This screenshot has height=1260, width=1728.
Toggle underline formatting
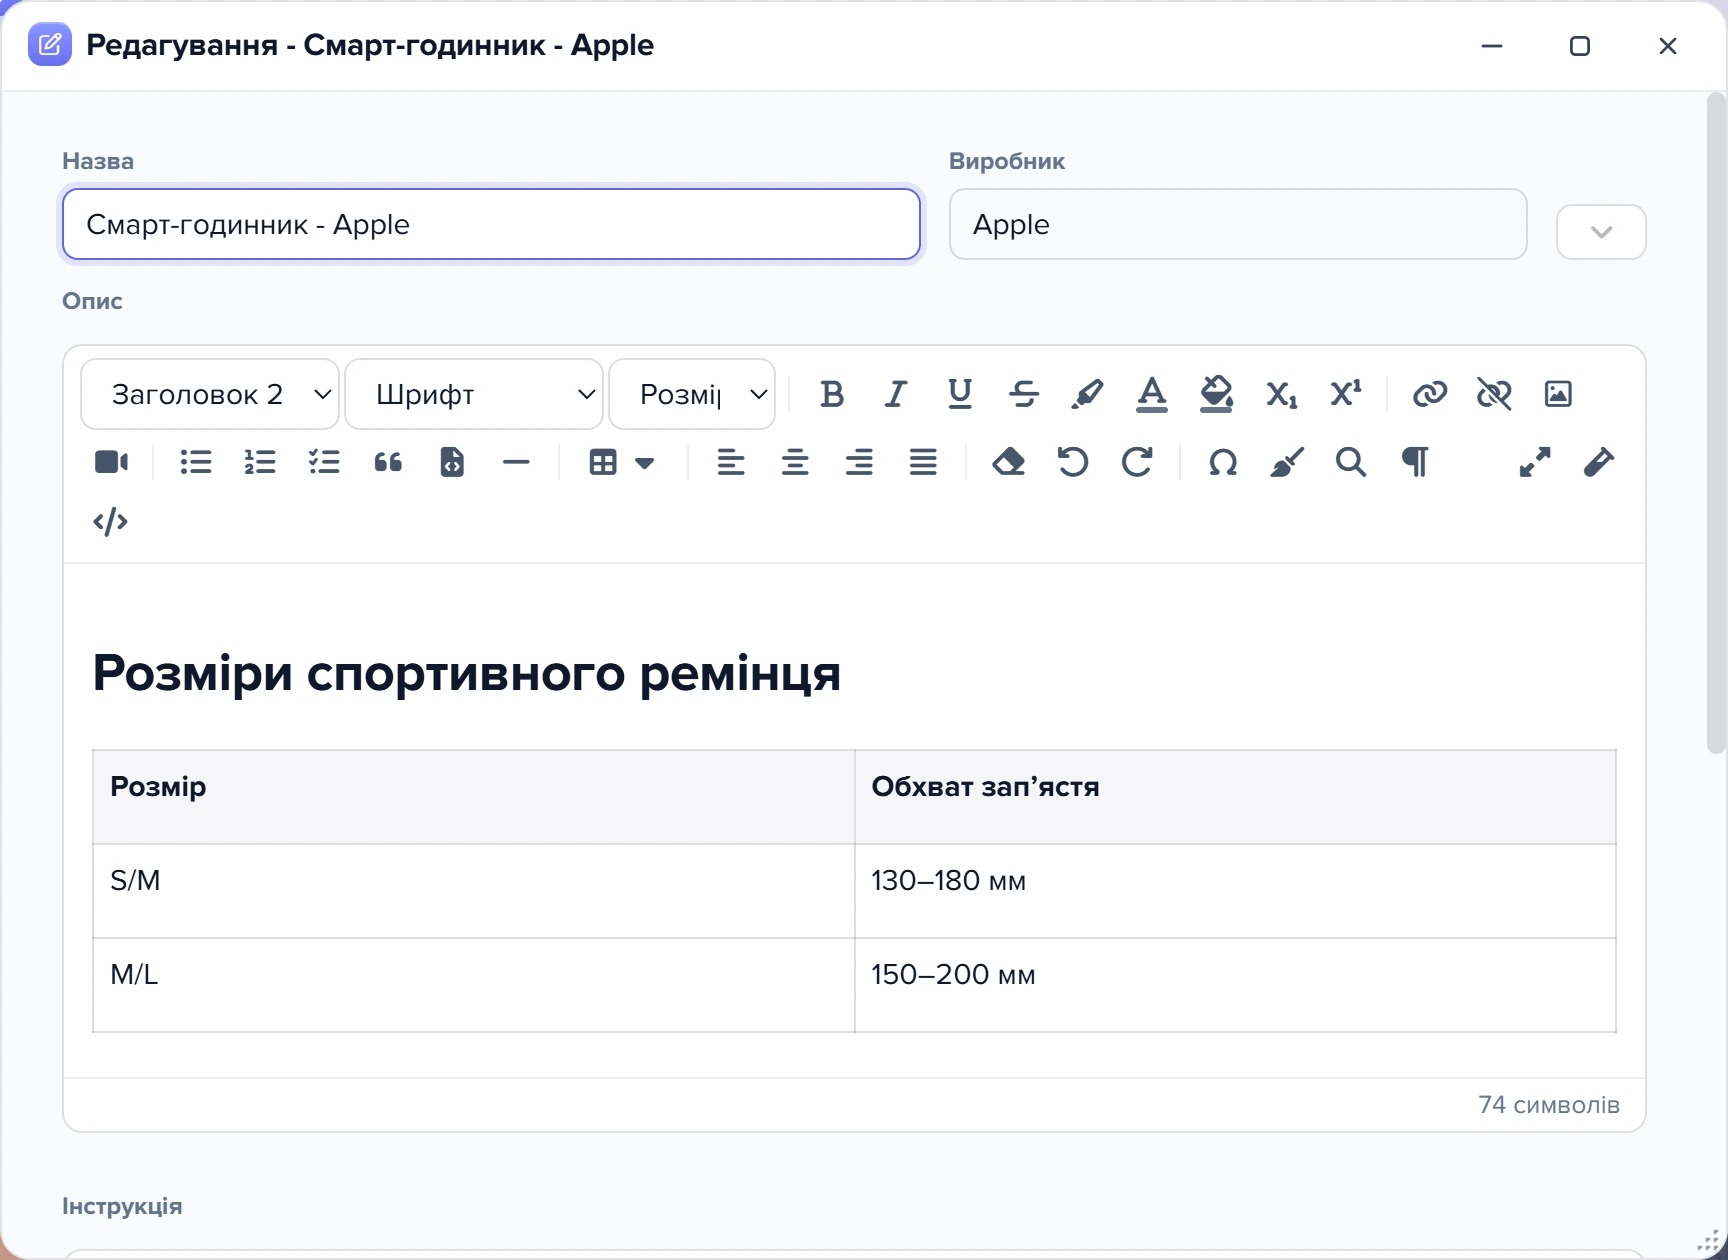click(960, 394)
